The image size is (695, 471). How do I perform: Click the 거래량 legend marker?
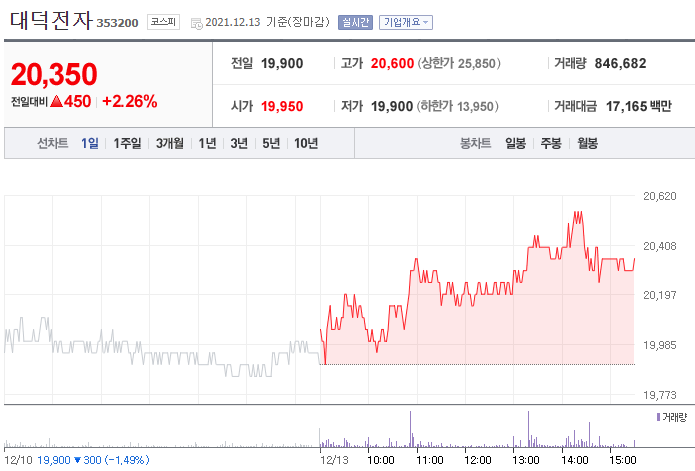(658, 417)
